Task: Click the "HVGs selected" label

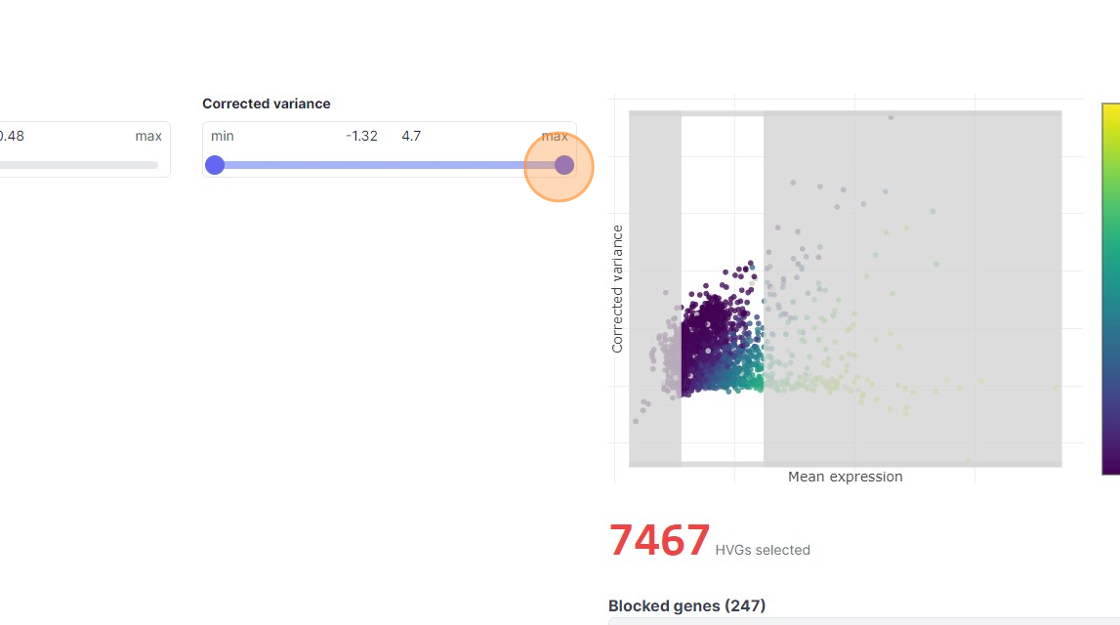Action: tap(762, 550)
